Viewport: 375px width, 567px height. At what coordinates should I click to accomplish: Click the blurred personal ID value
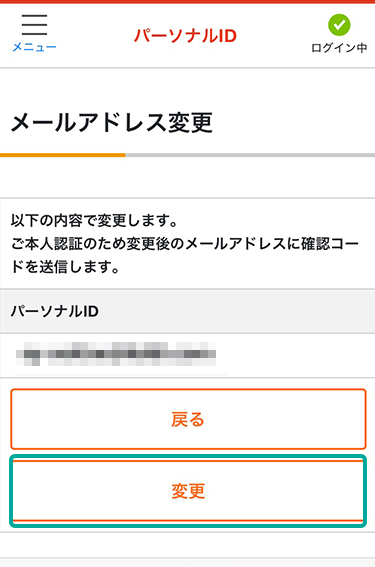116,353
